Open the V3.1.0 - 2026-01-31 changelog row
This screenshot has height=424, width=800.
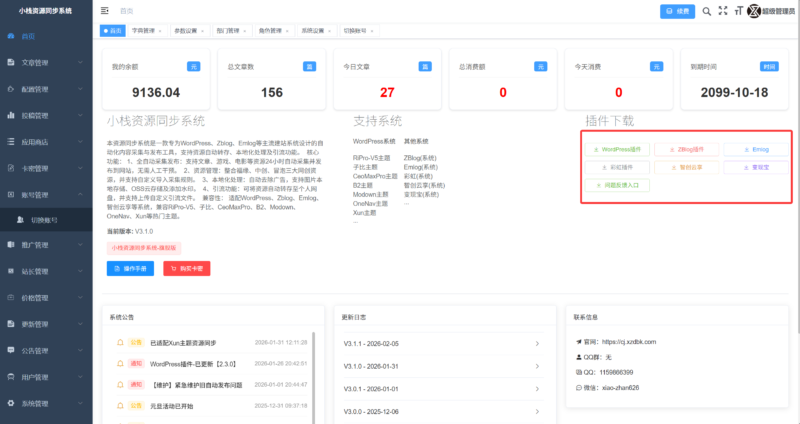tap(442, 366)
